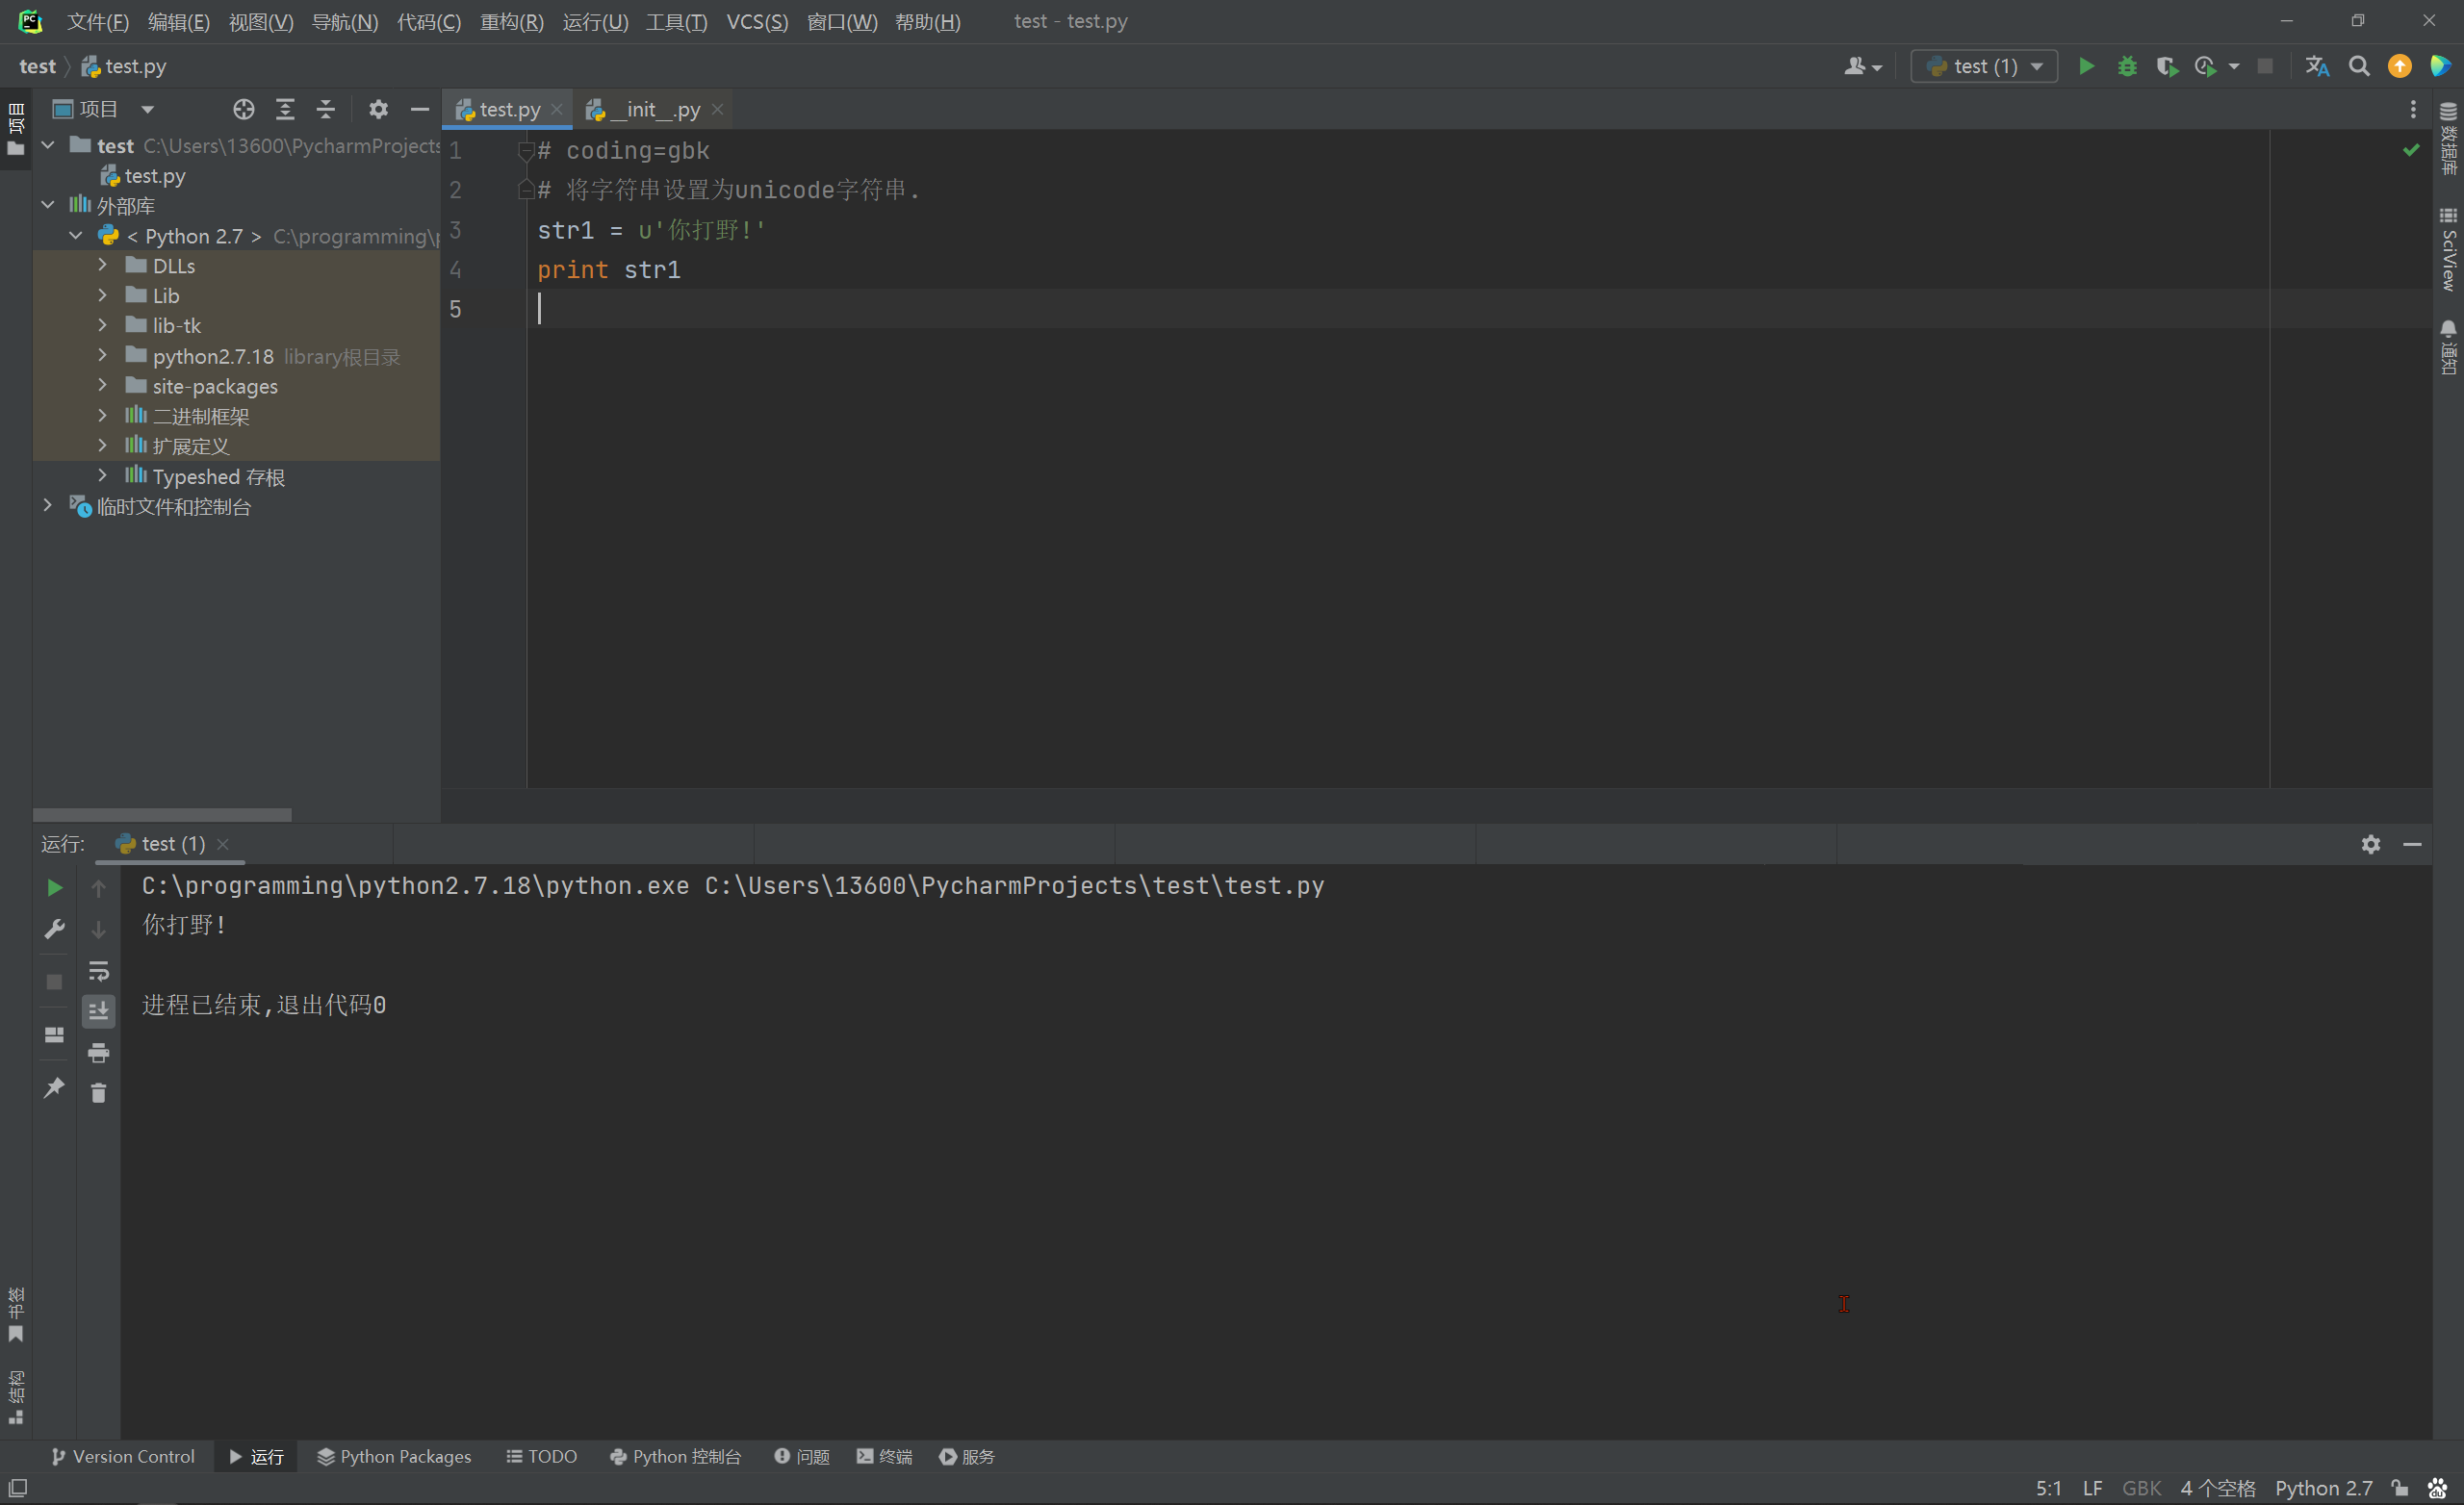
Task: Click the Search everywhere icon in toolbar
Action: coord(2358,67)
